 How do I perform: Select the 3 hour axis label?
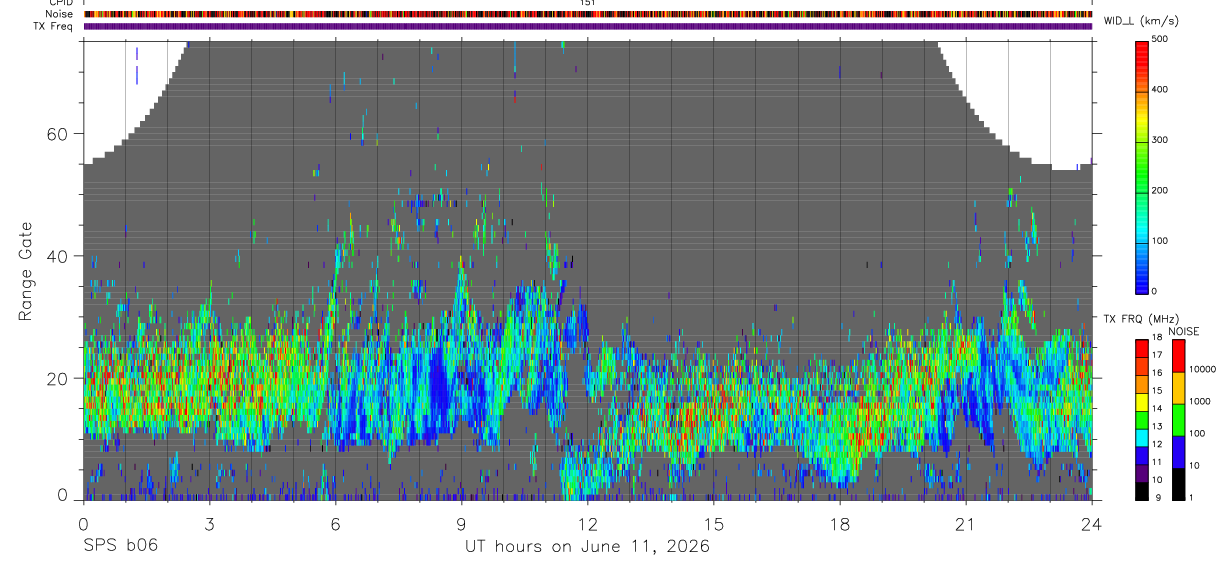(x=209, y=523)
